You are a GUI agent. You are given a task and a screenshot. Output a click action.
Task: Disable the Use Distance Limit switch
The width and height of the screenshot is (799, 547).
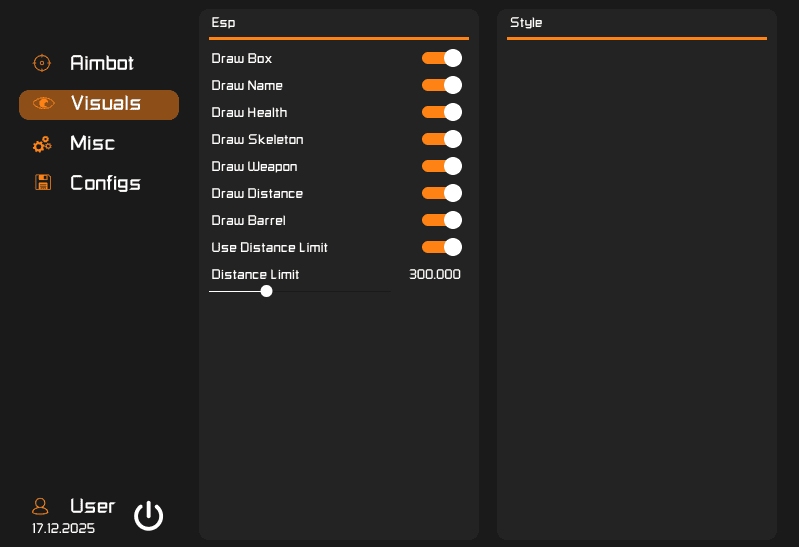coord(441,247)
